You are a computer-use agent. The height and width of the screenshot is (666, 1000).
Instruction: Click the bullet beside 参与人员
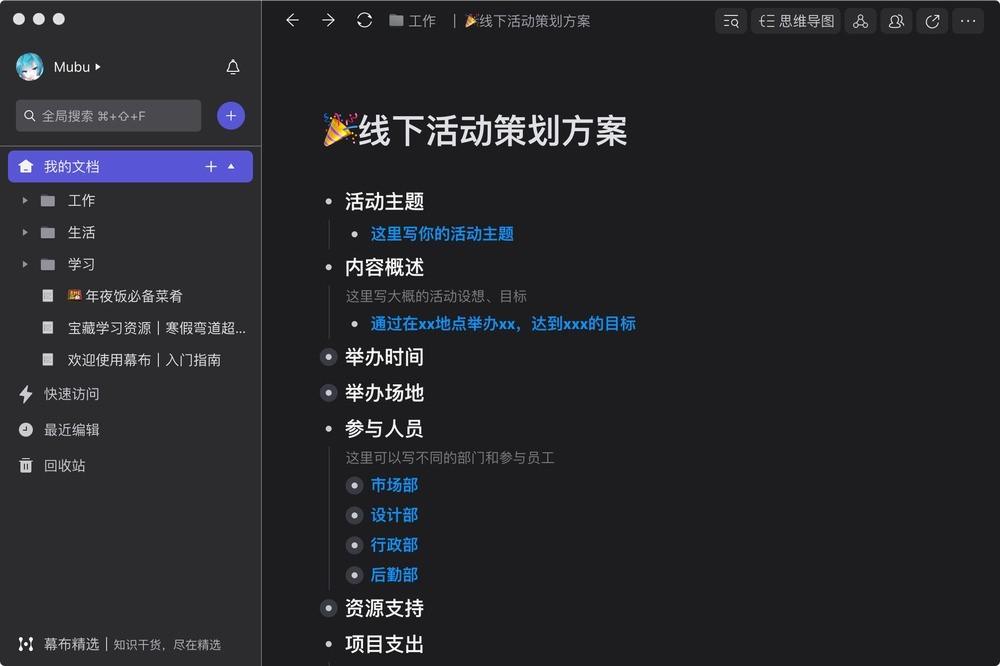coord(328,429)
